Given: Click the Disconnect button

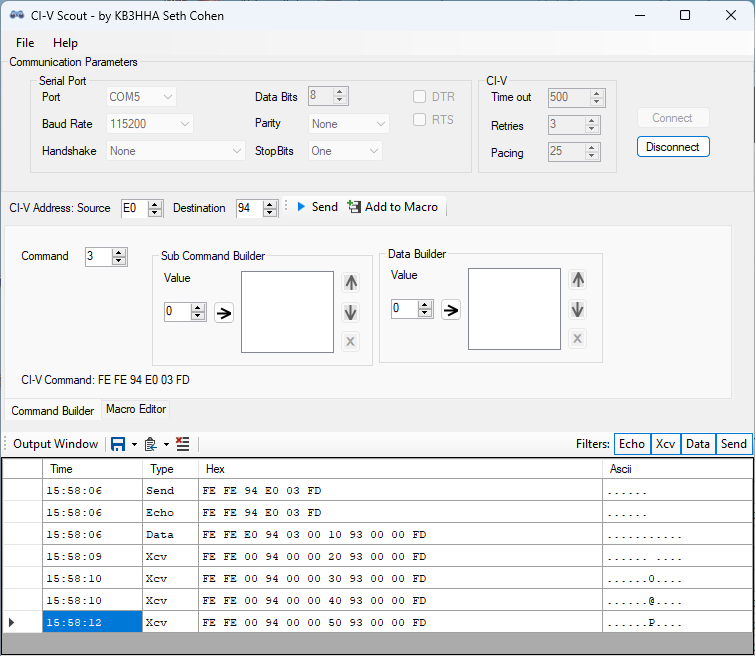Looking at the screenshot, I should (x=673, y=147).
